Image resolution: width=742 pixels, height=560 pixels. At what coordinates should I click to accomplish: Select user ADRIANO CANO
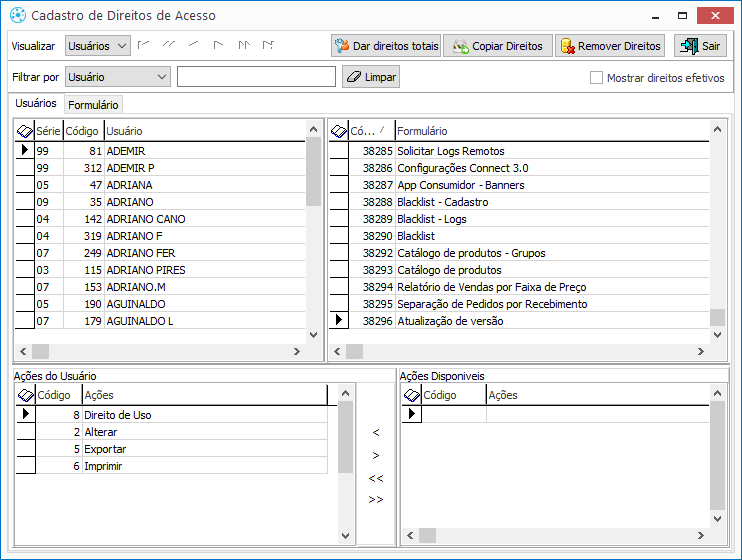[161, 219]
